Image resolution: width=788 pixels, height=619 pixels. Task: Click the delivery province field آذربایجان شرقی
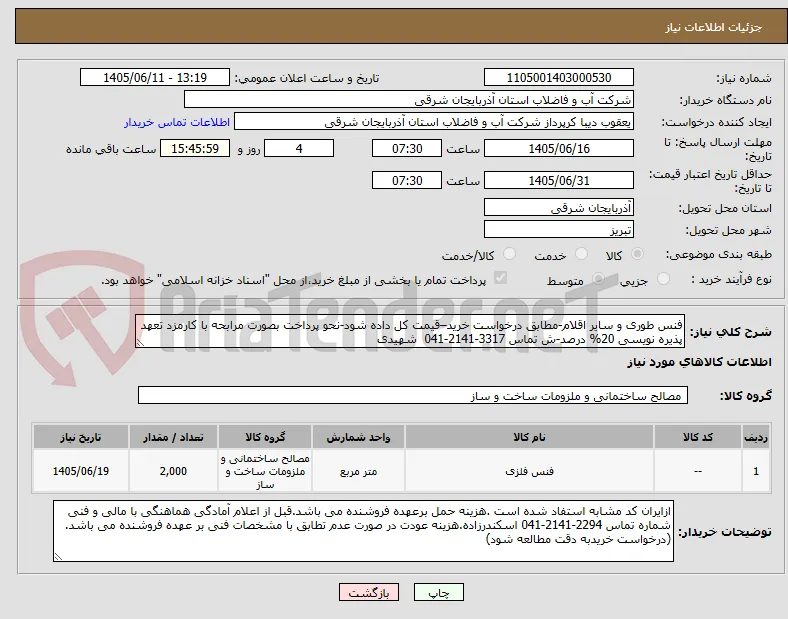[559, 207]
